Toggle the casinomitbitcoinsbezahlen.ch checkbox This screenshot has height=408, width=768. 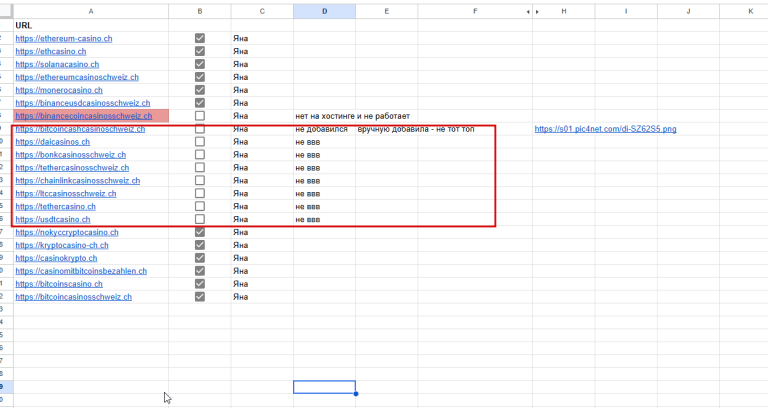pos(200,271)
